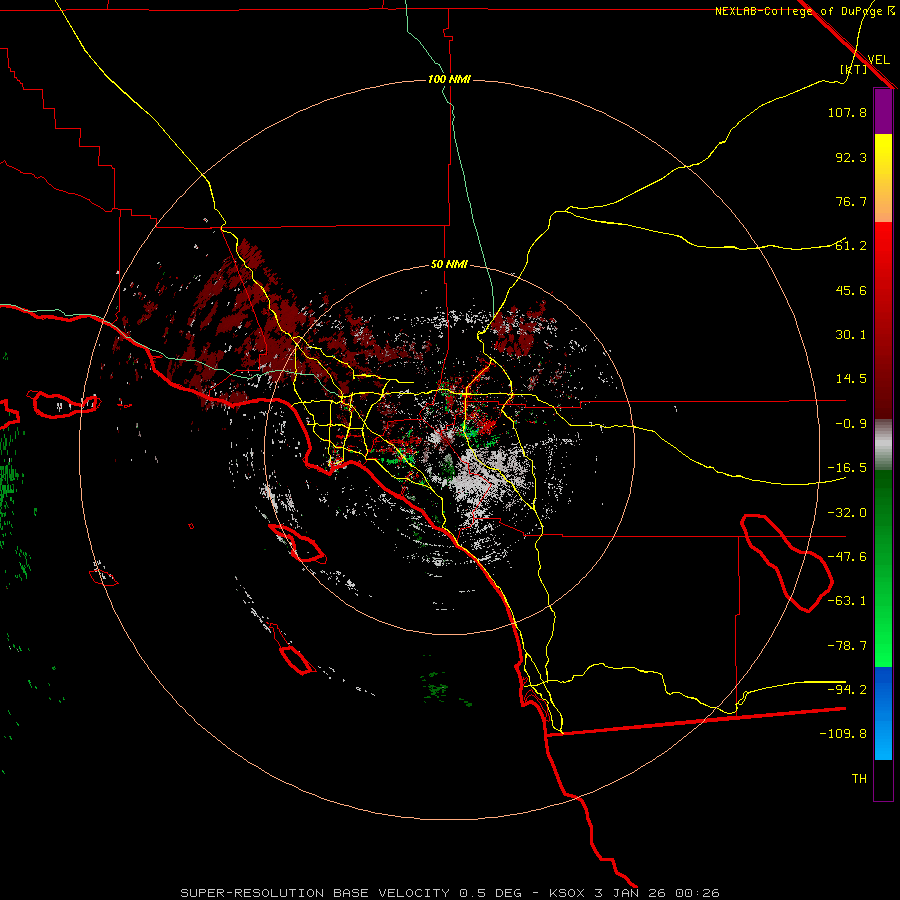This screenshot has height=900, width=900.
Task: Select the -47.6 scale value
Action: 847,557
